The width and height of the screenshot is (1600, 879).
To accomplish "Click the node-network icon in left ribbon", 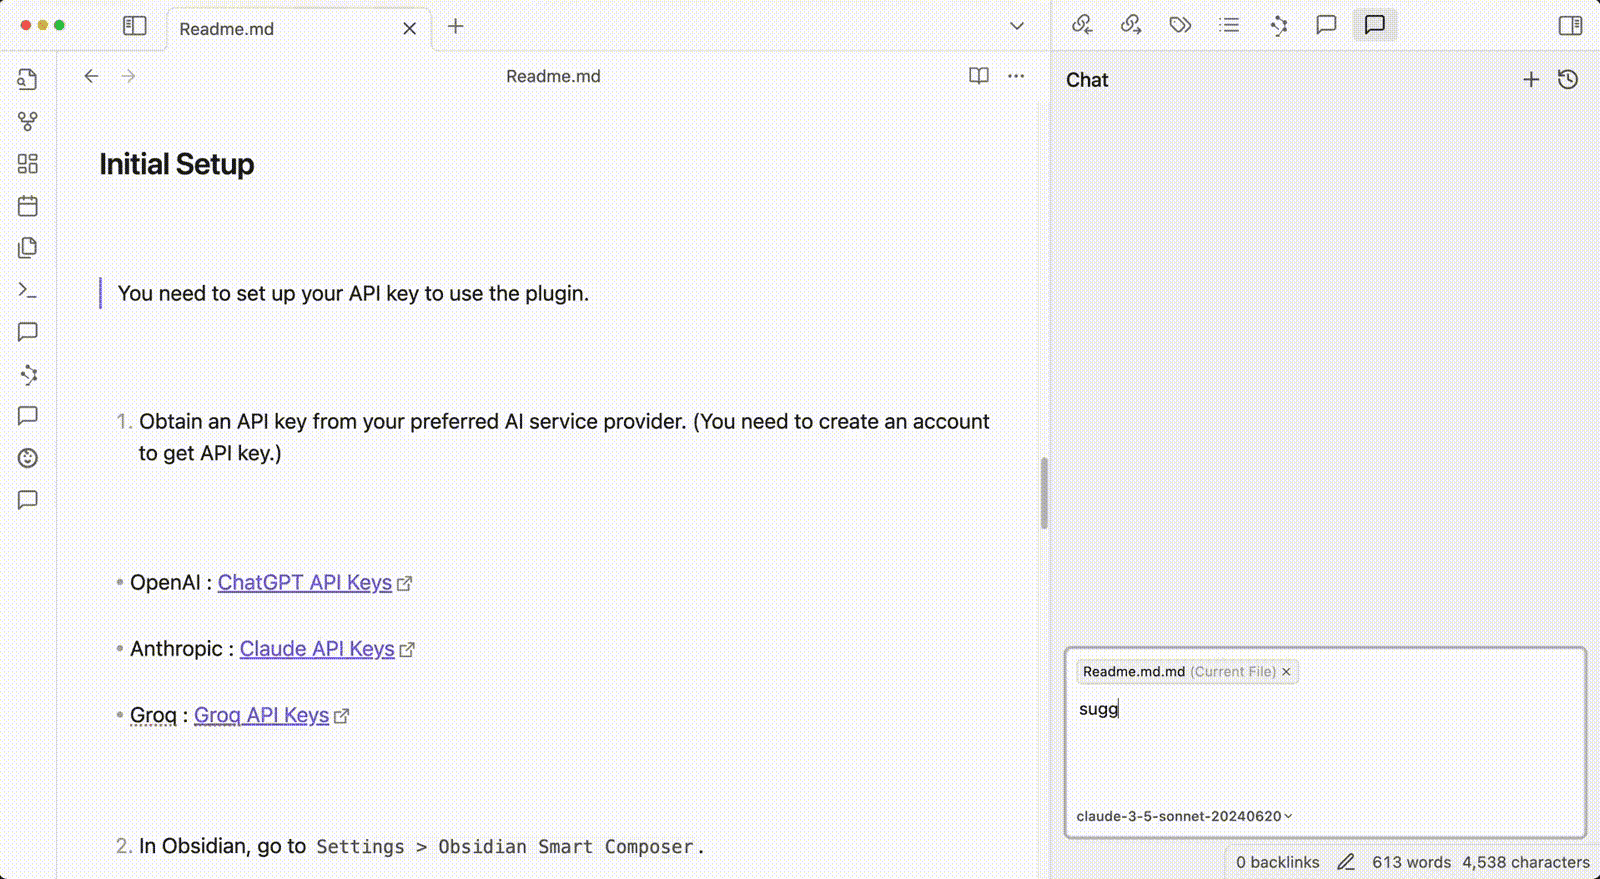I will coord(28,375).
